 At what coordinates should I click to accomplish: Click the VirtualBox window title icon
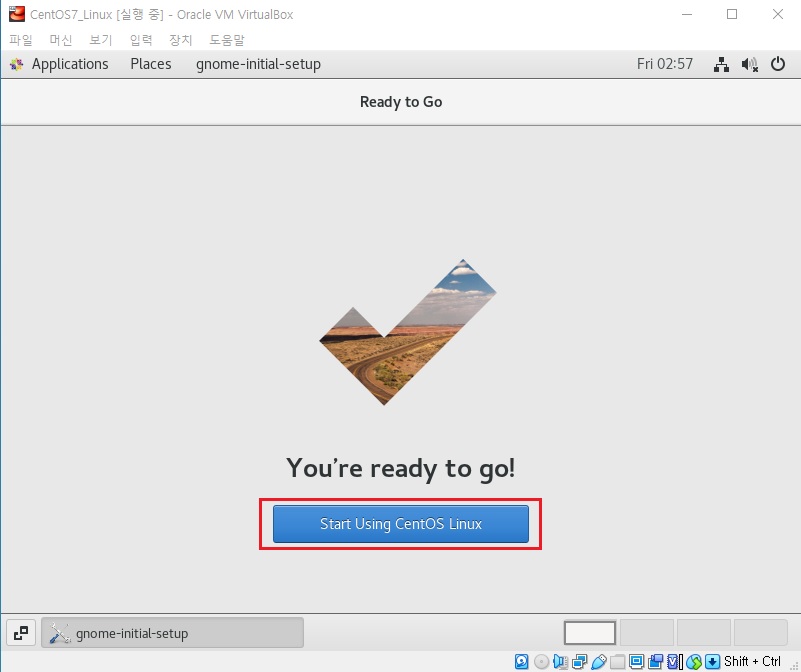pyautogui.click(x=17, y=14)
